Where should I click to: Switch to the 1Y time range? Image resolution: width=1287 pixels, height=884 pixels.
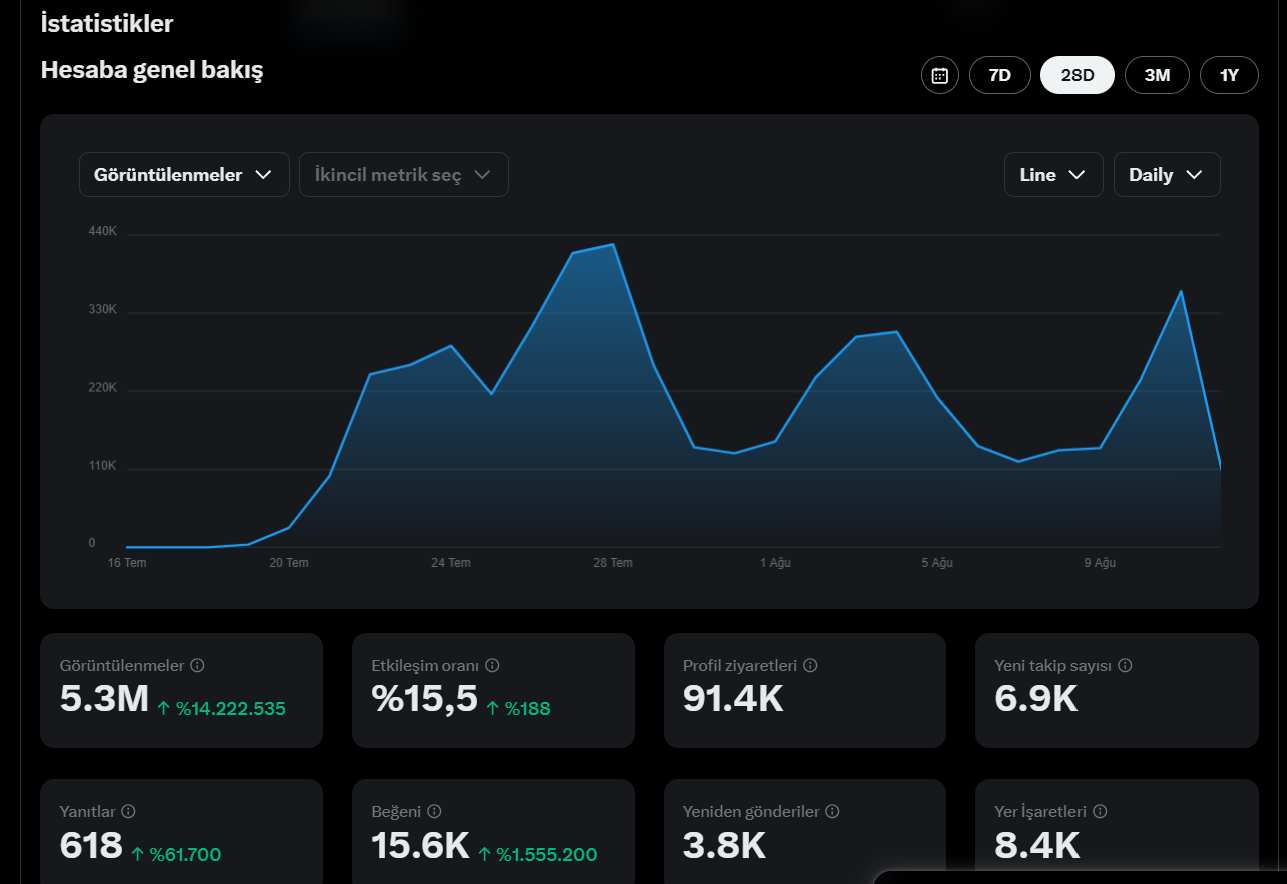(x=1229, y=75)
